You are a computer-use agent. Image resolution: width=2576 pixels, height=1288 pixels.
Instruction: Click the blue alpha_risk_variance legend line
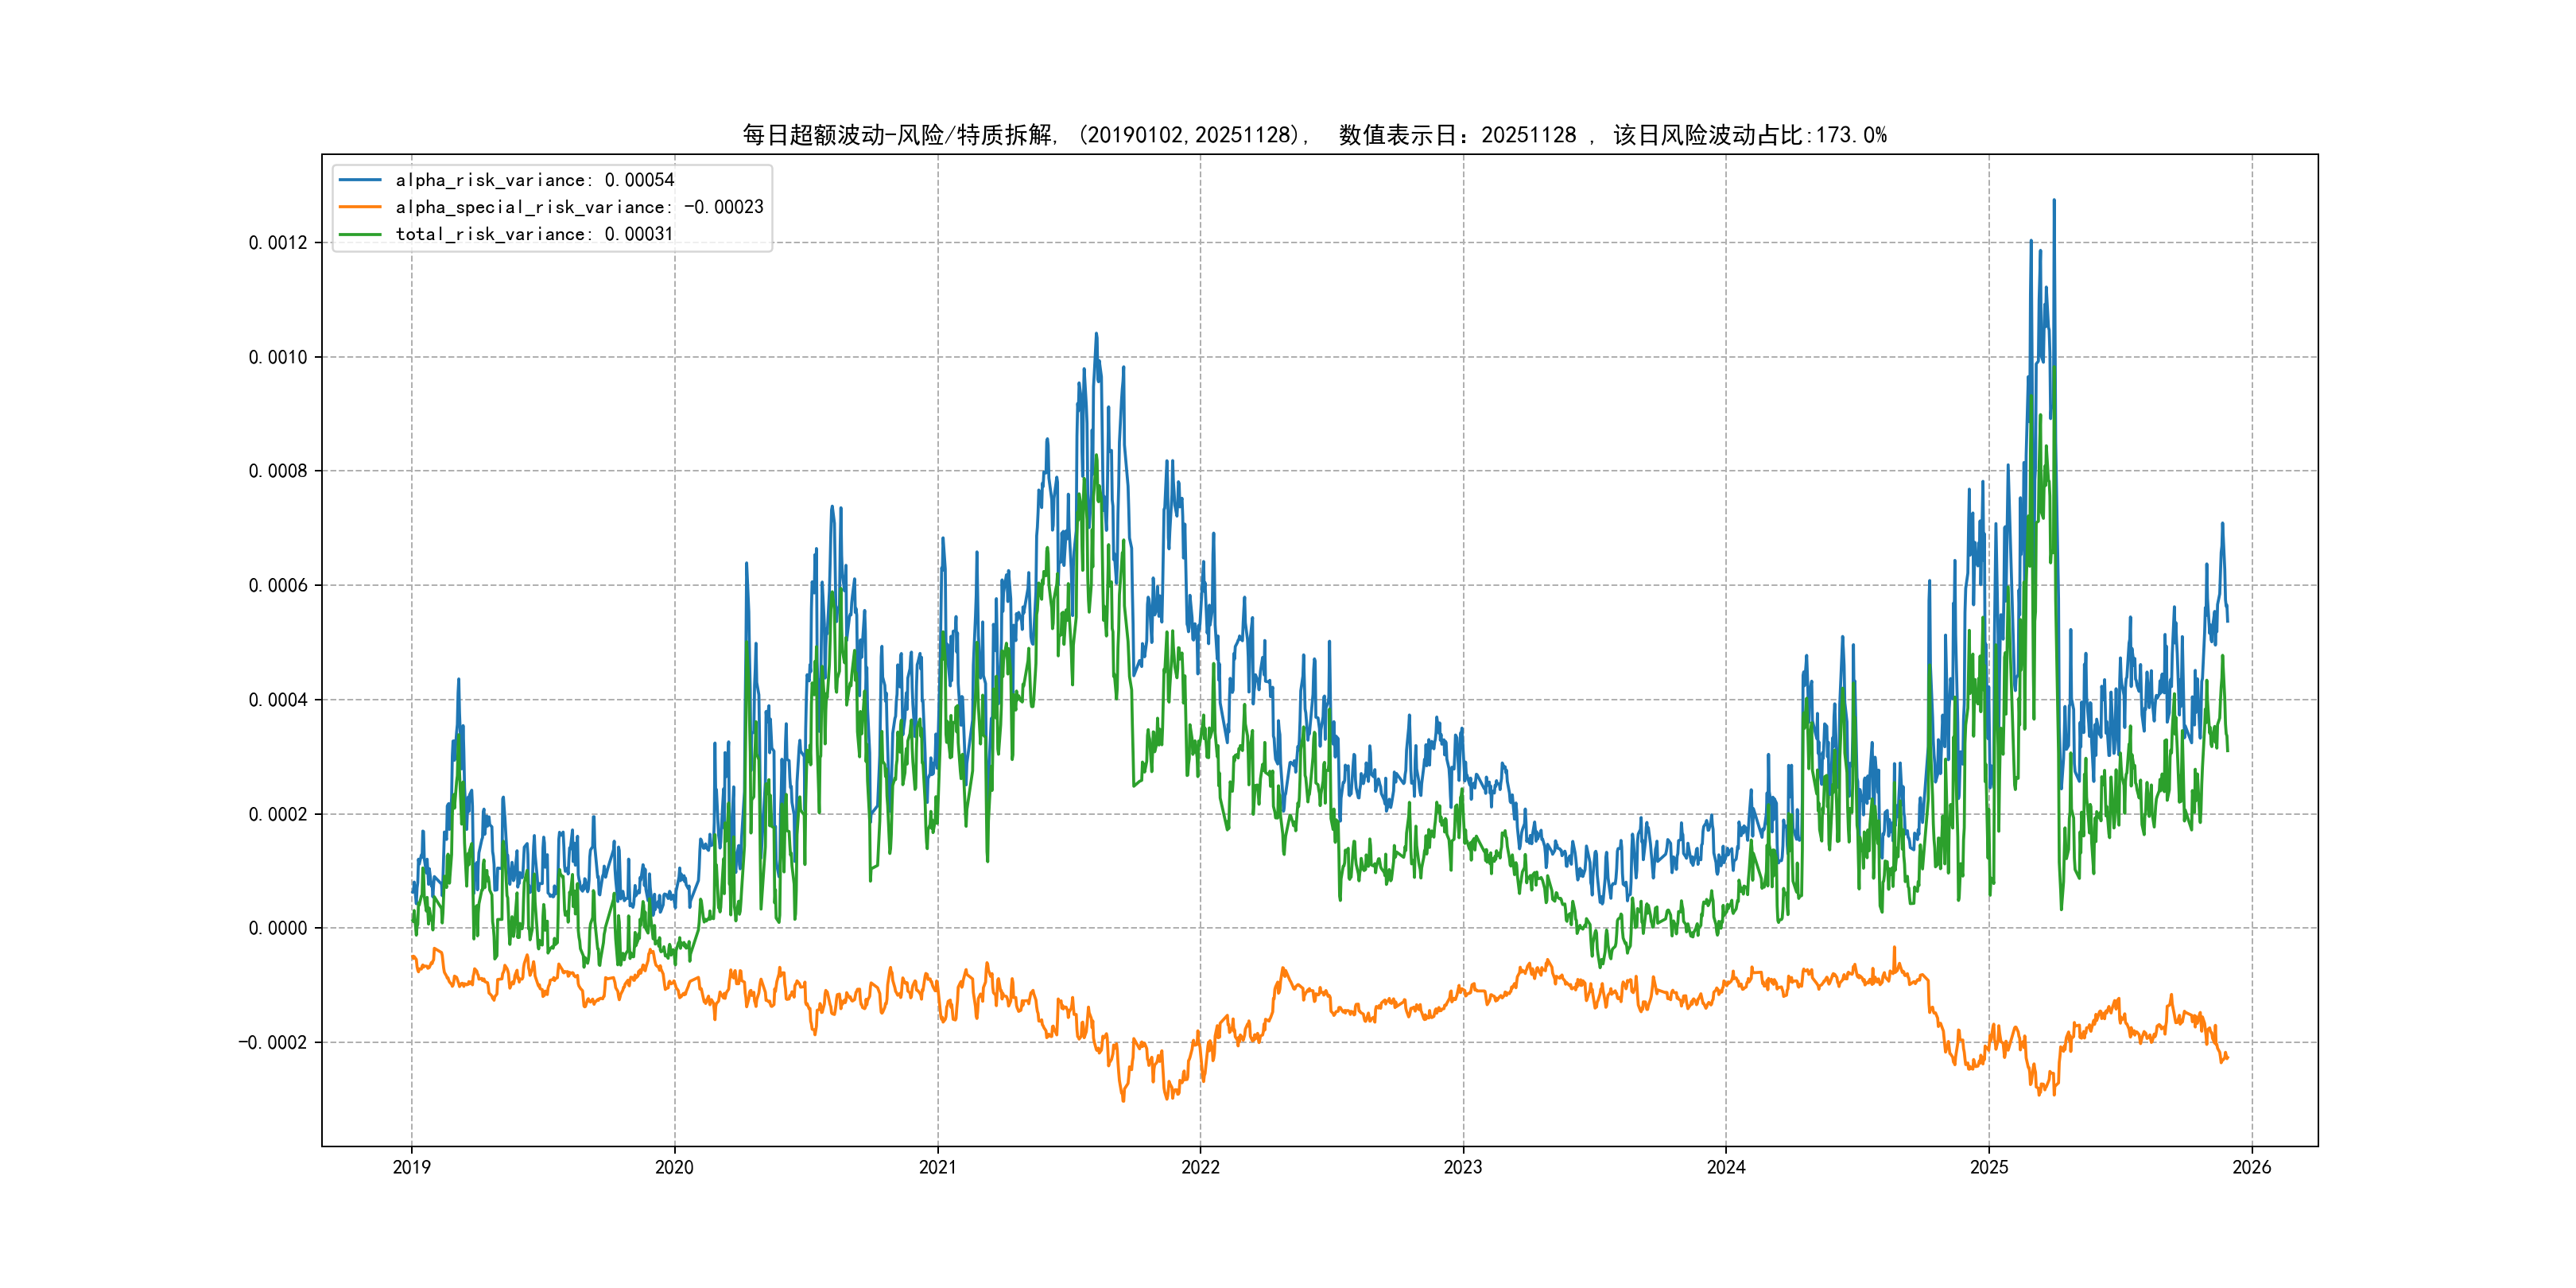(x=360, y=180)
